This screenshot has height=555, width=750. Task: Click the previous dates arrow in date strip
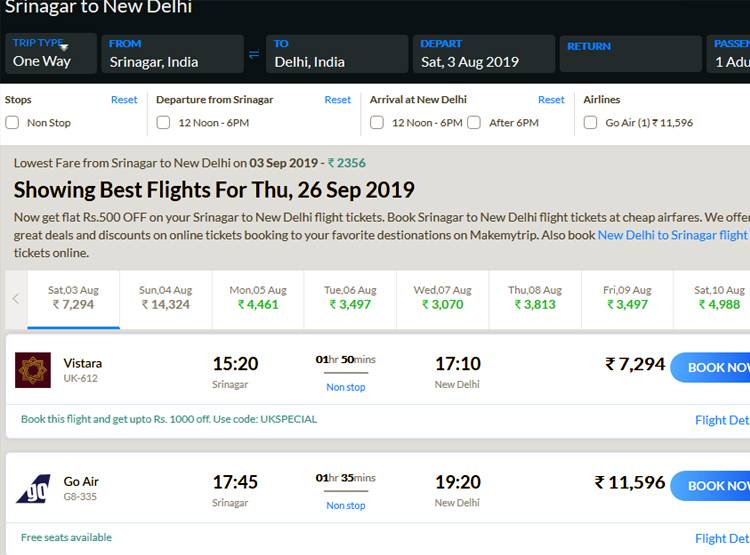[15, 298]
